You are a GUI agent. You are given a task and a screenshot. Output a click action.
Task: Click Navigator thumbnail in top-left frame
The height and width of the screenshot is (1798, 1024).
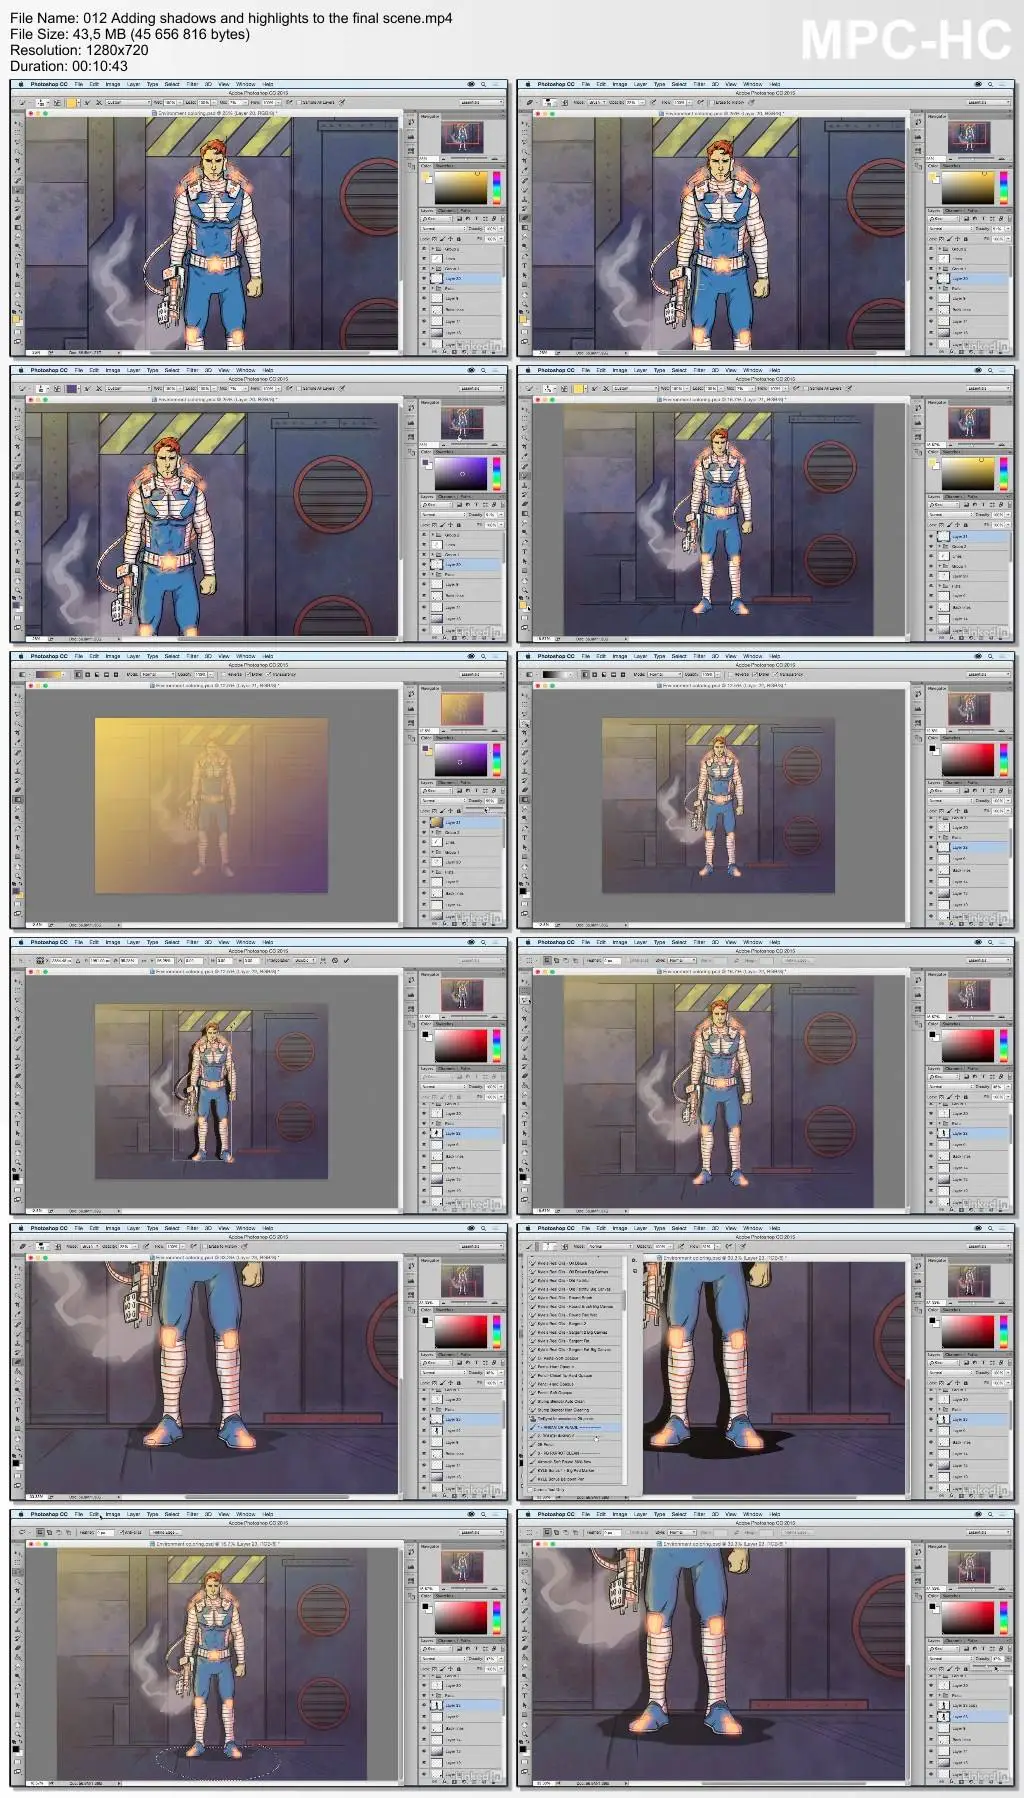coord(462,137)
